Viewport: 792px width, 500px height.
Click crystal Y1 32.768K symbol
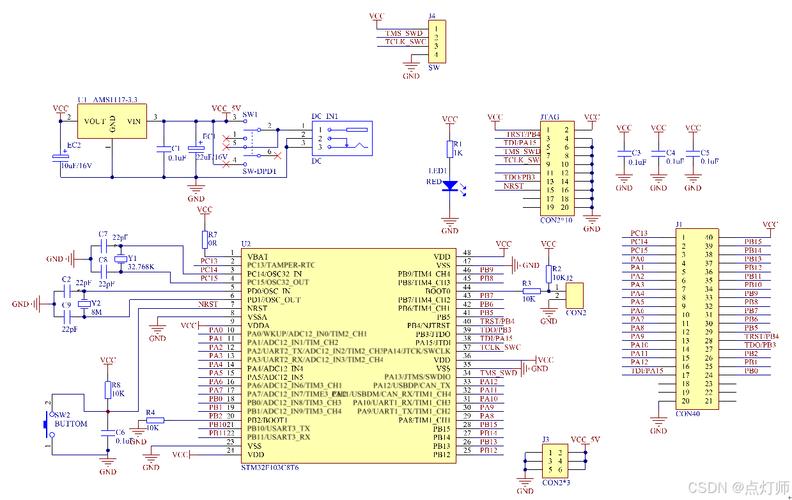[x=120, y=259]
